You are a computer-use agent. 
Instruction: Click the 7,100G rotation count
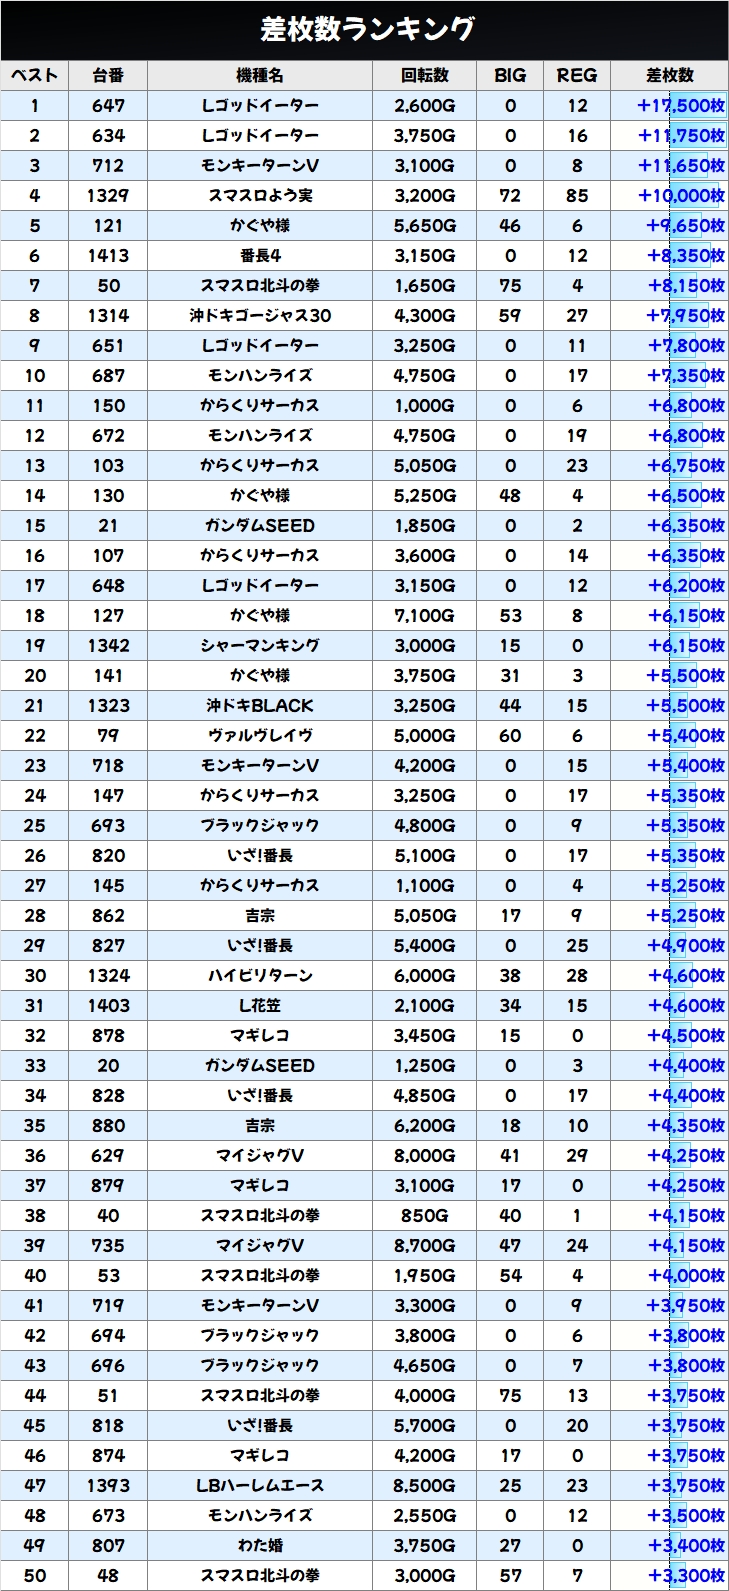coord(425,615)
